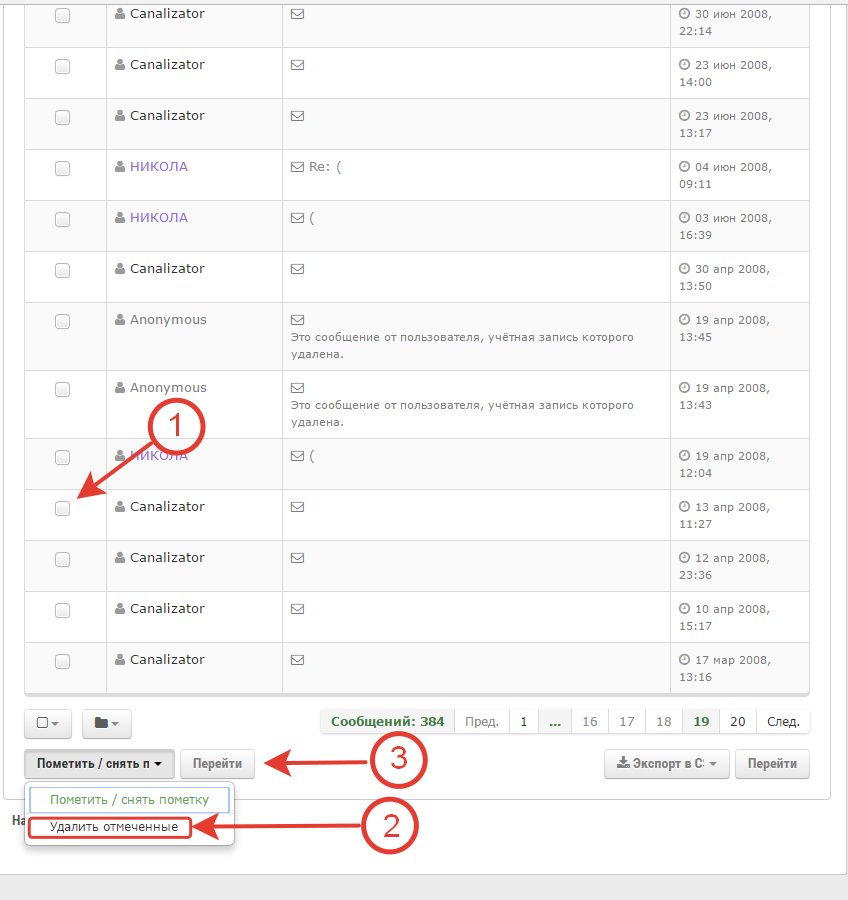The height and width of the screenshot is (900, 848).
Task: Expand the 'Экспорт в CSV' dropdown
Action: (x=666, y=764)
